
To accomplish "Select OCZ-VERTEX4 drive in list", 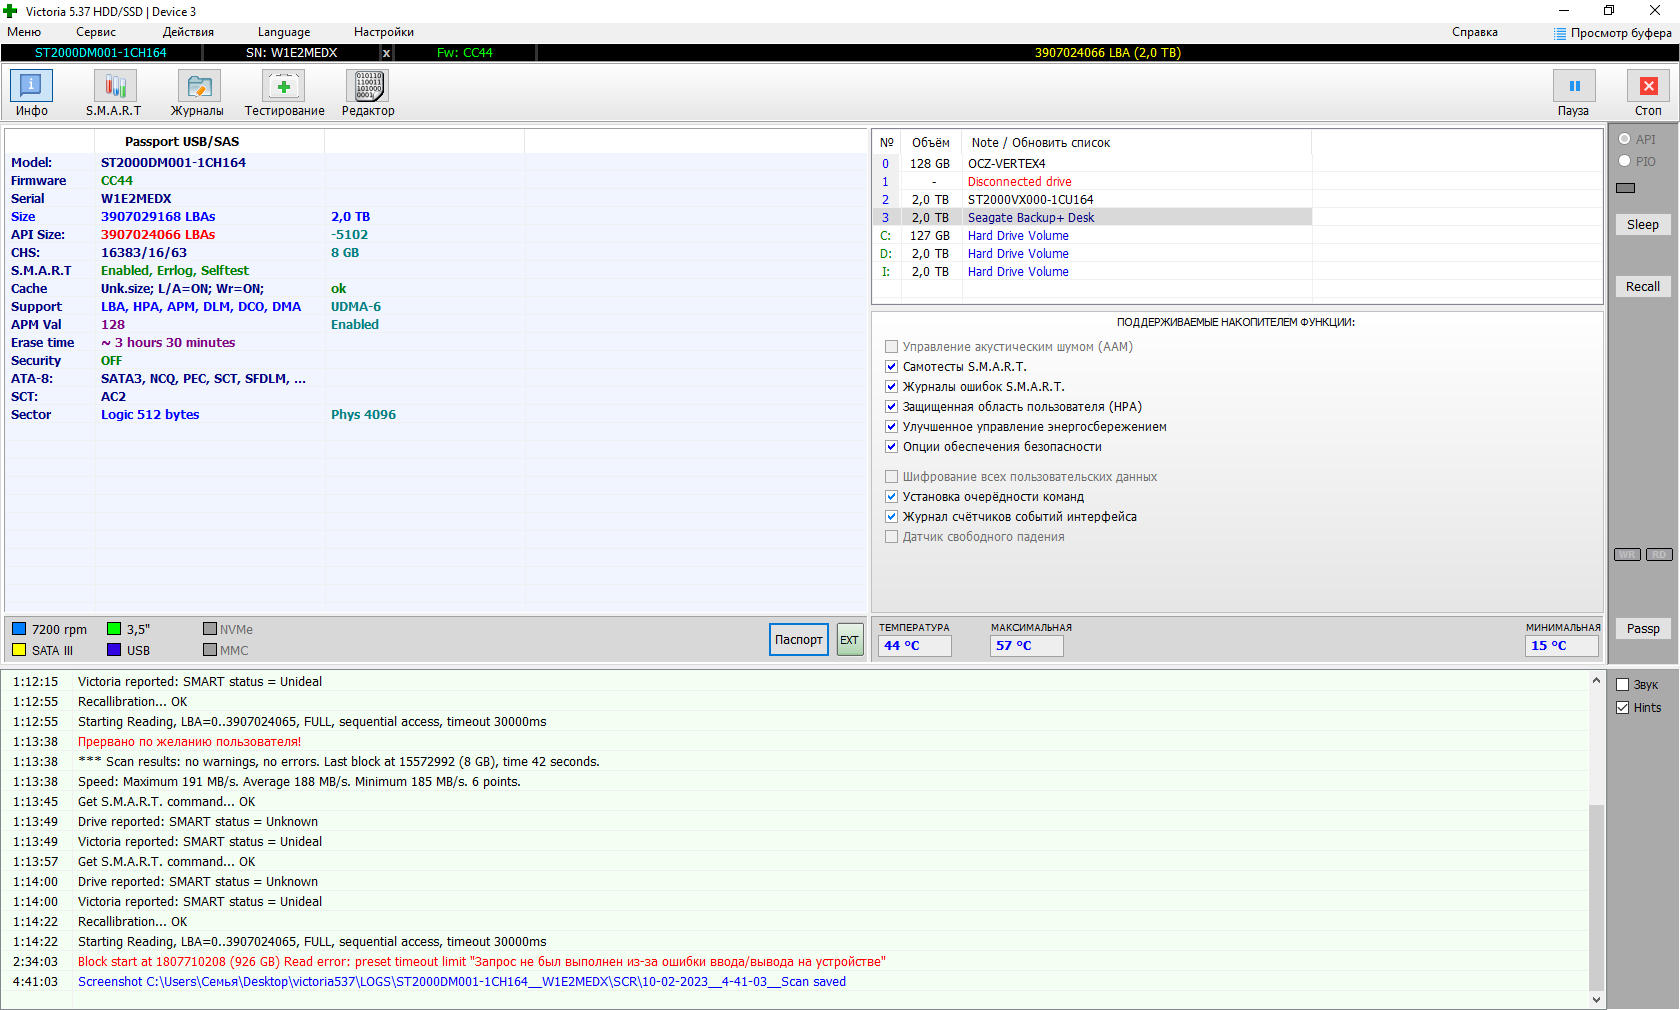I will click(1092, 164).
